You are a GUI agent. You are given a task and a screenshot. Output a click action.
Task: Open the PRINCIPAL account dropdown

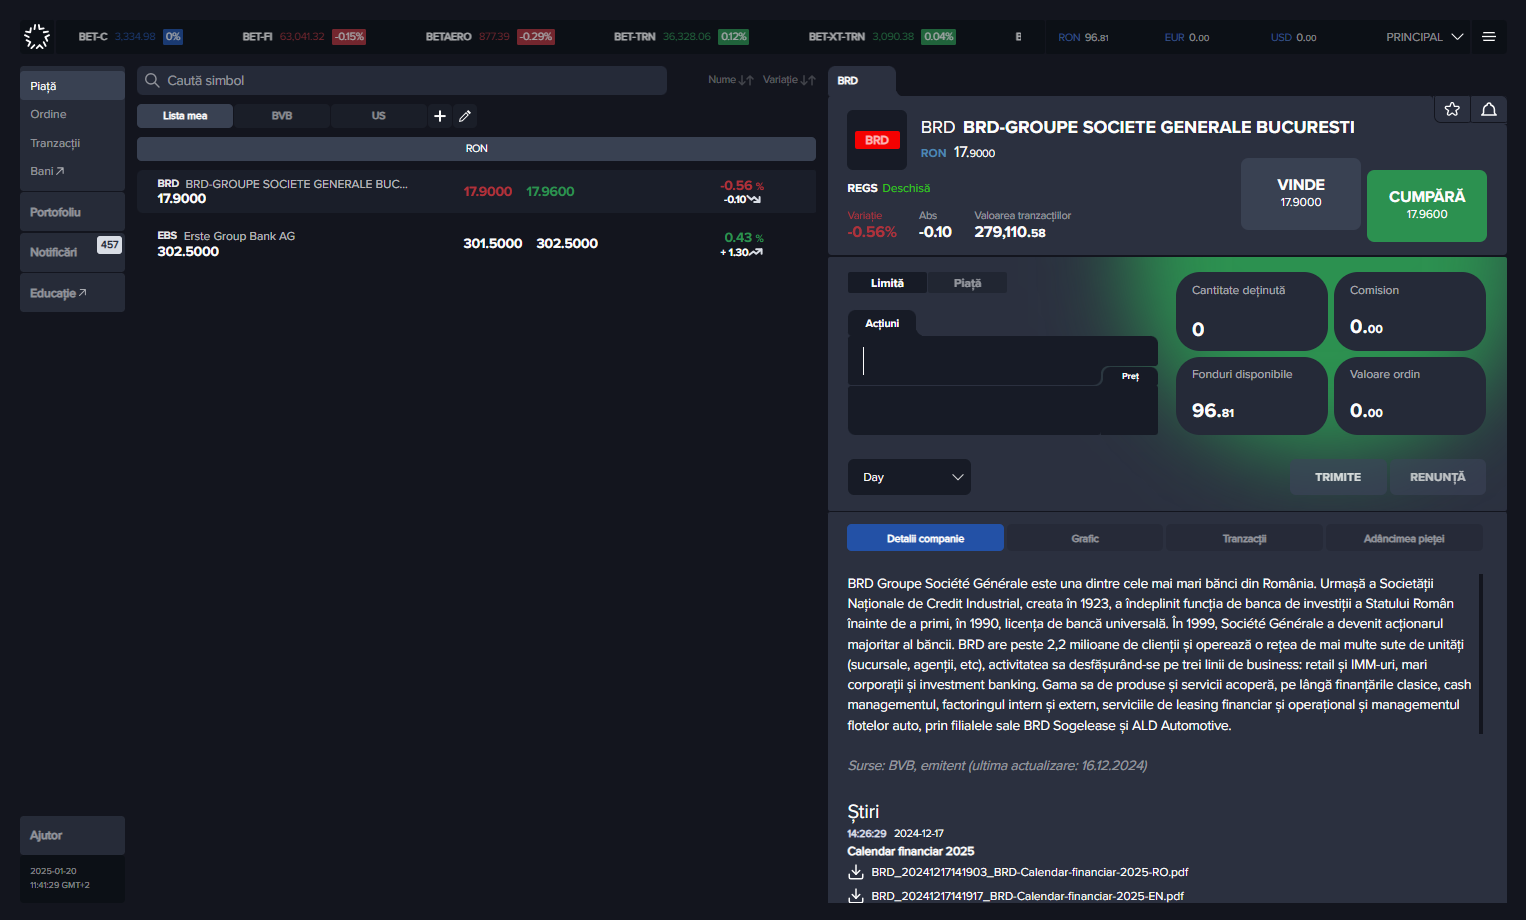pyautogui.click(x=1424, y=37)
